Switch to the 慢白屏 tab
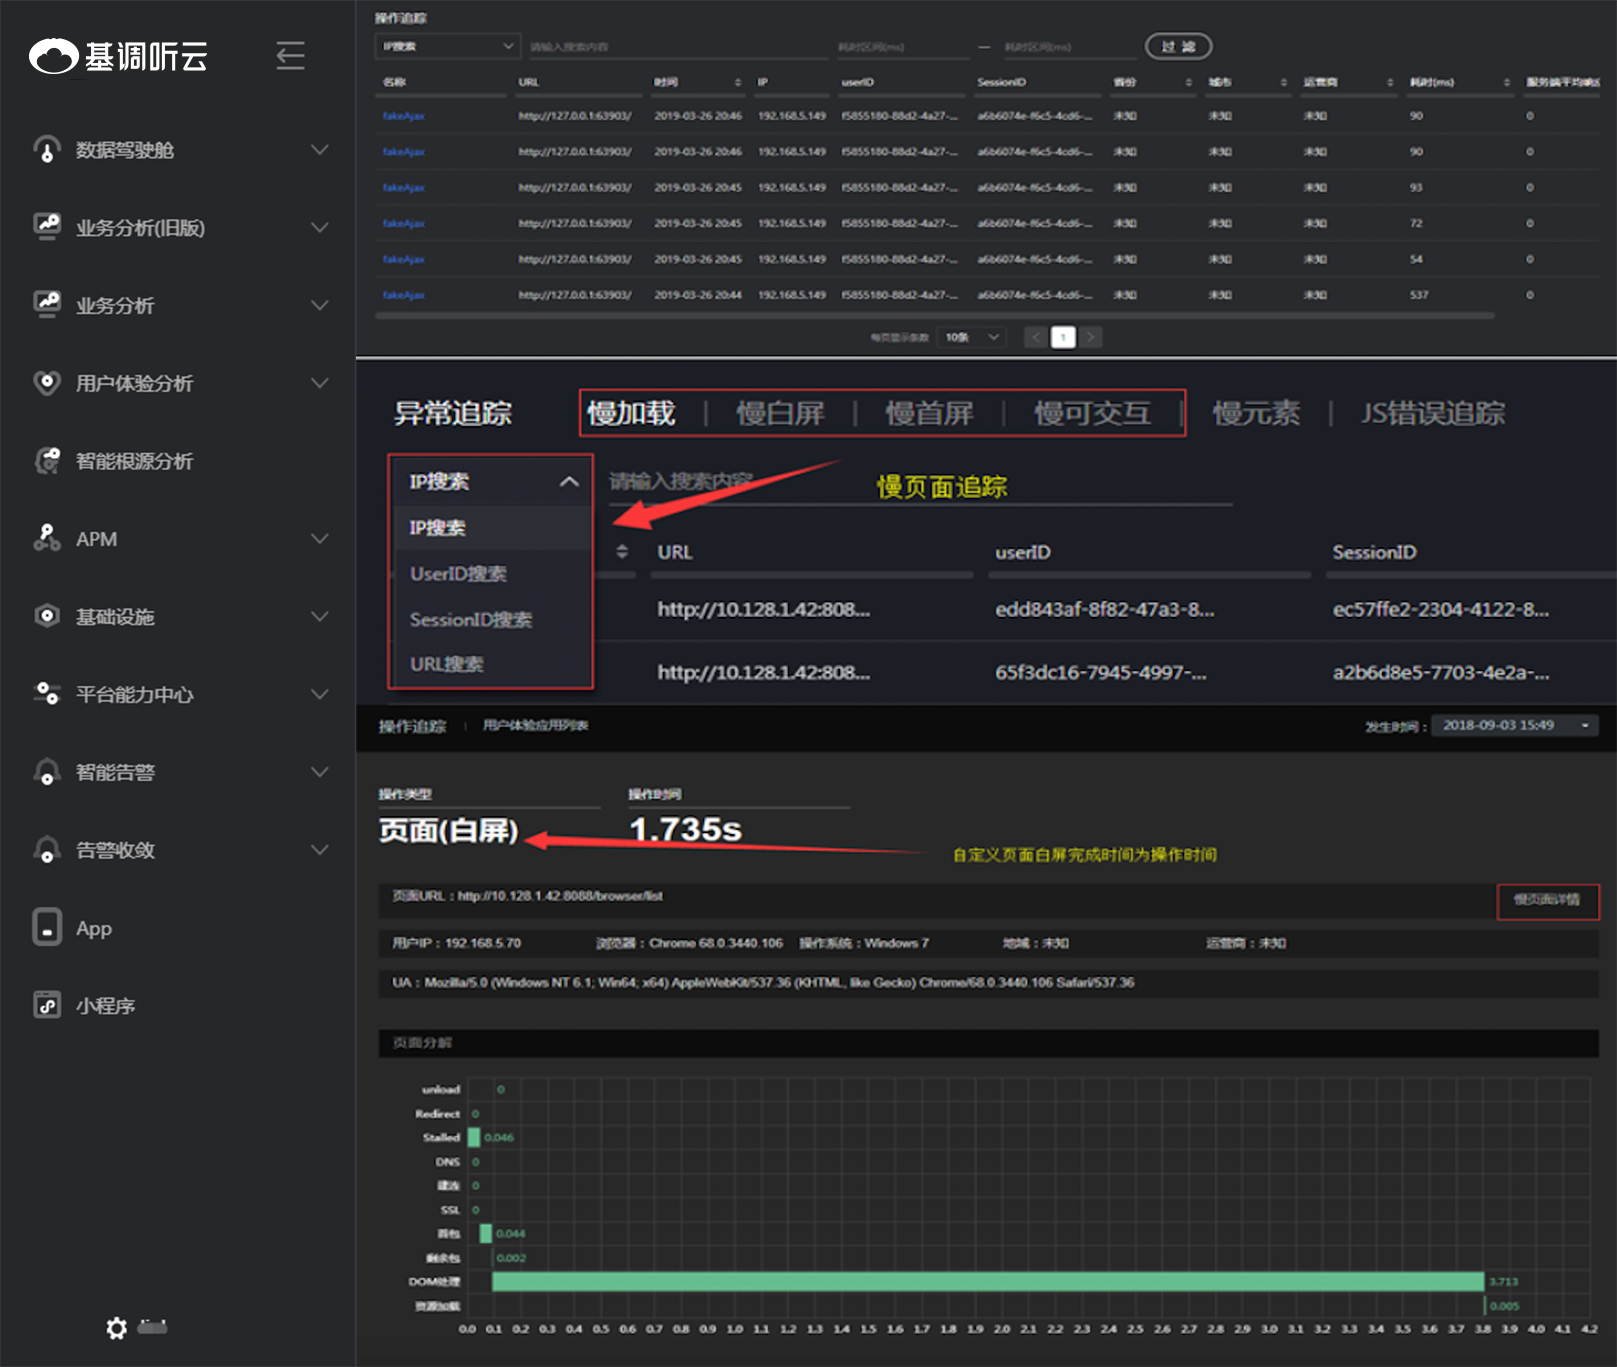This screenshot has width=1617, height=1367. tap(782, 413)
